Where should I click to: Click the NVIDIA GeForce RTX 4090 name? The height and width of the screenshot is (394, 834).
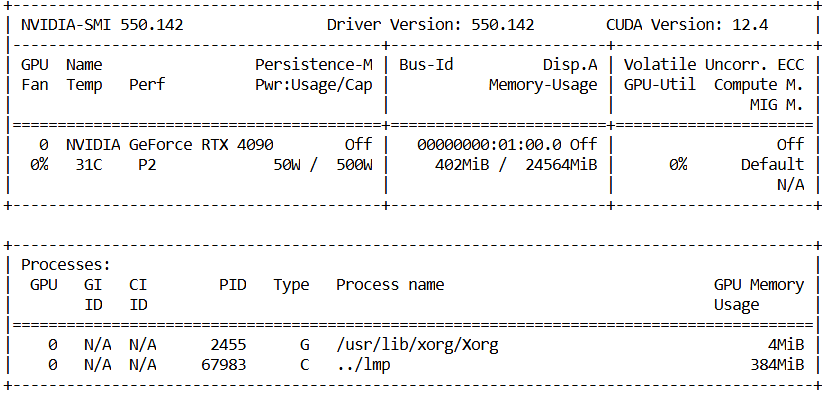pyautogui.click(x=170, y=145)
